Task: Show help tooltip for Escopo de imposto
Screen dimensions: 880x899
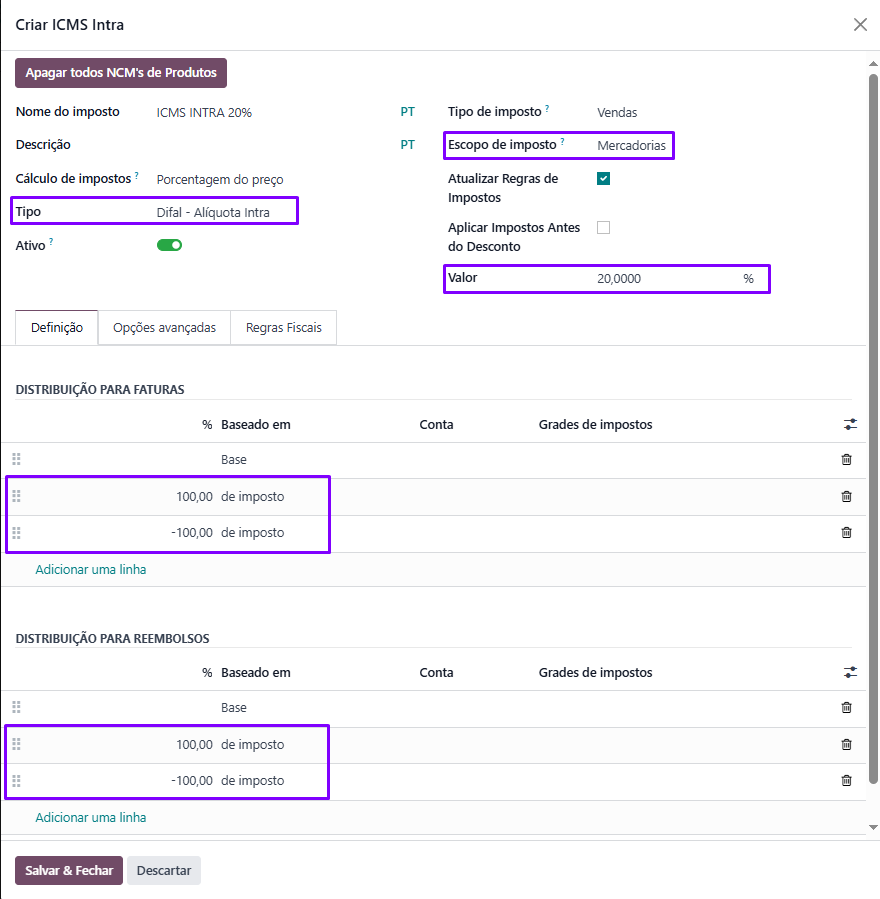Action: click(562, 141)
